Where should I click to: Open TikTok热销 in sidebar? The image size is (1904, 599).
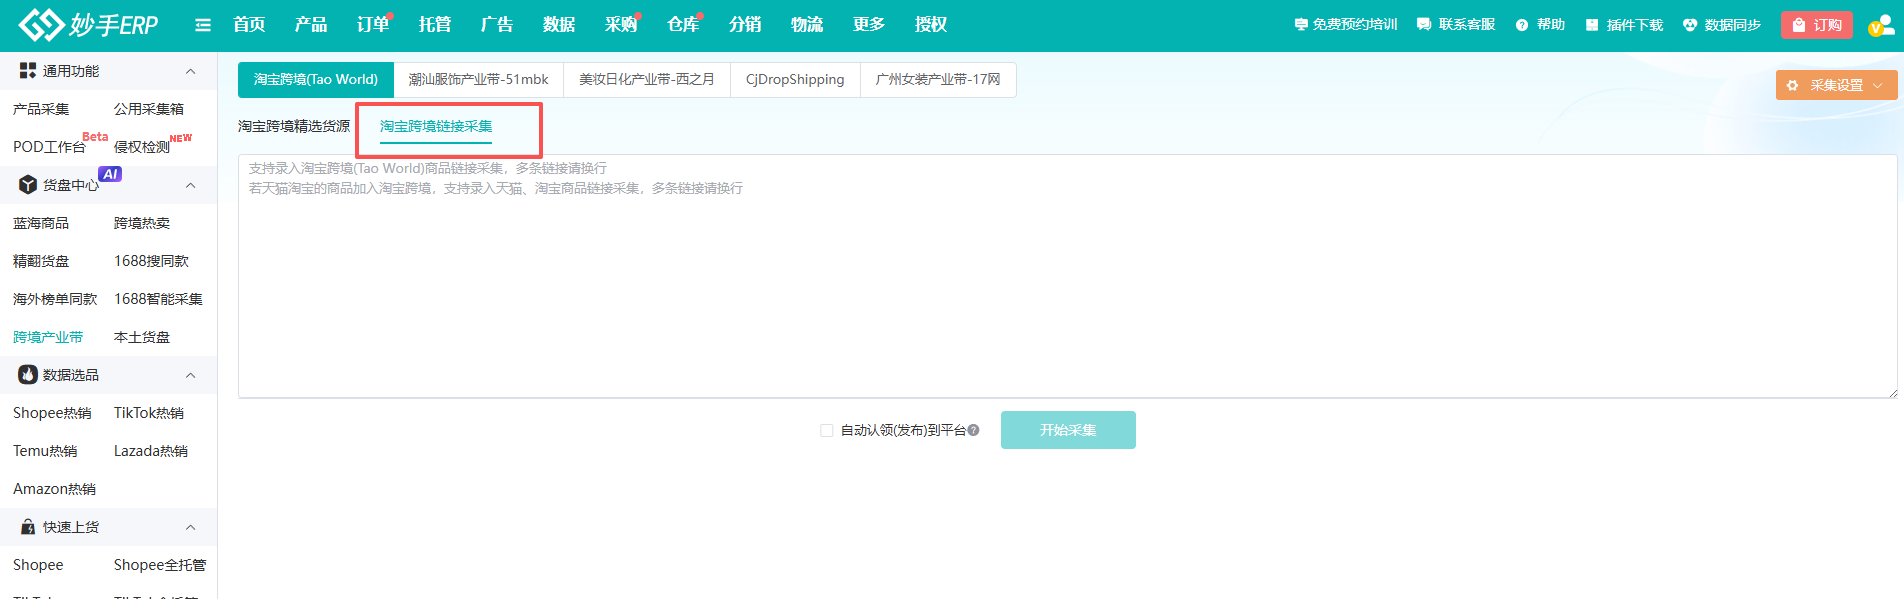[x=149, y=413]
